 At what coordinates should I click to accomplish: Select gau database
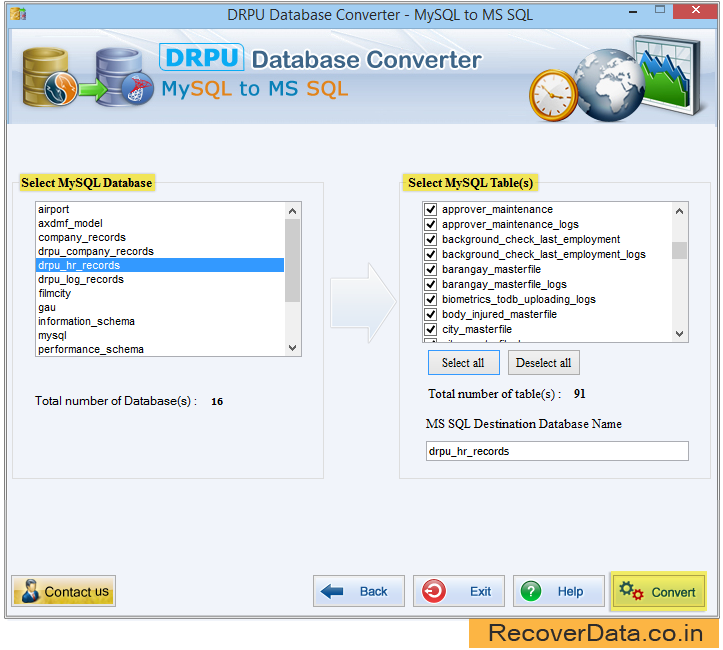click(160, 307)
